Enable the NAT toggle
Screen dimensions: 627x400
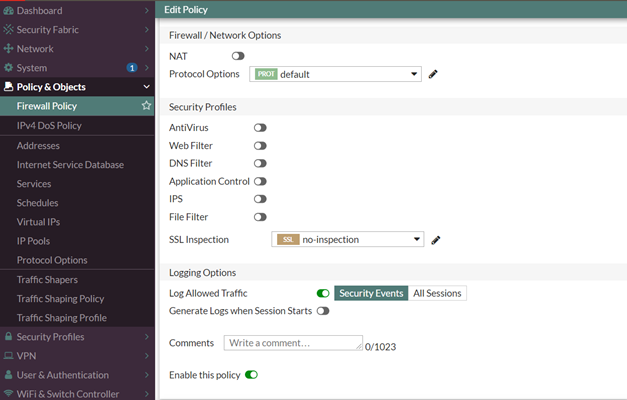pos(238,56)
